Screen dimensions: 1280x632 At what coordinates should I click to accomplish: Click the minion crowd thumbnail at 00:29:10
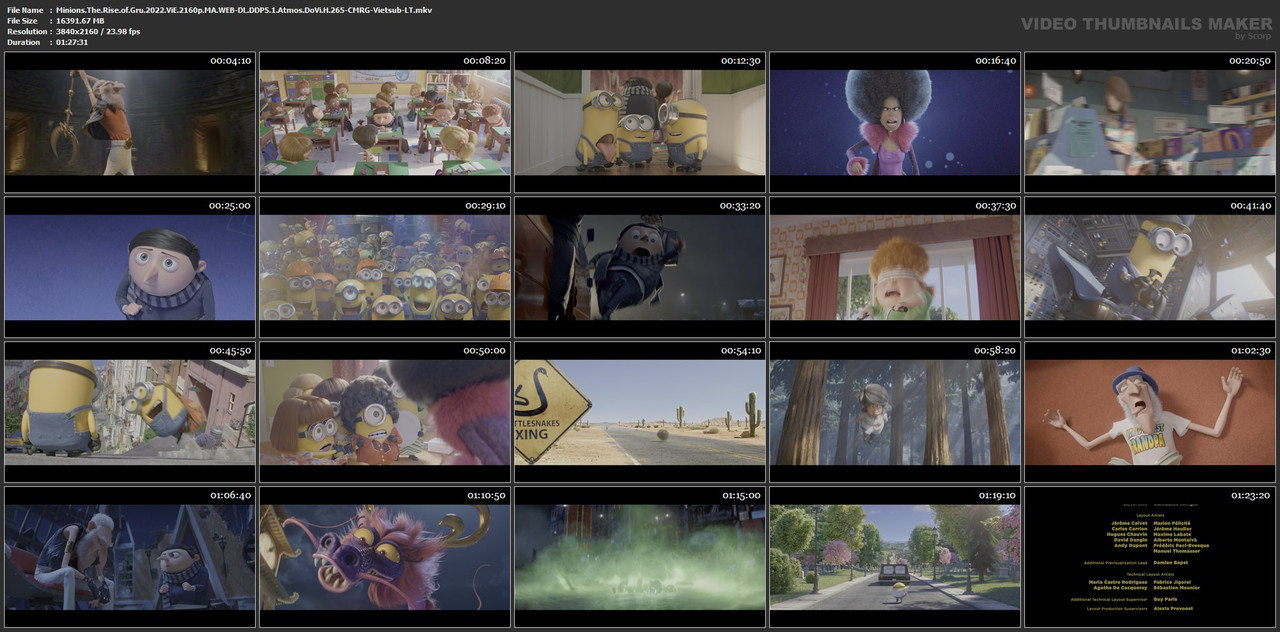pos(385,267)
